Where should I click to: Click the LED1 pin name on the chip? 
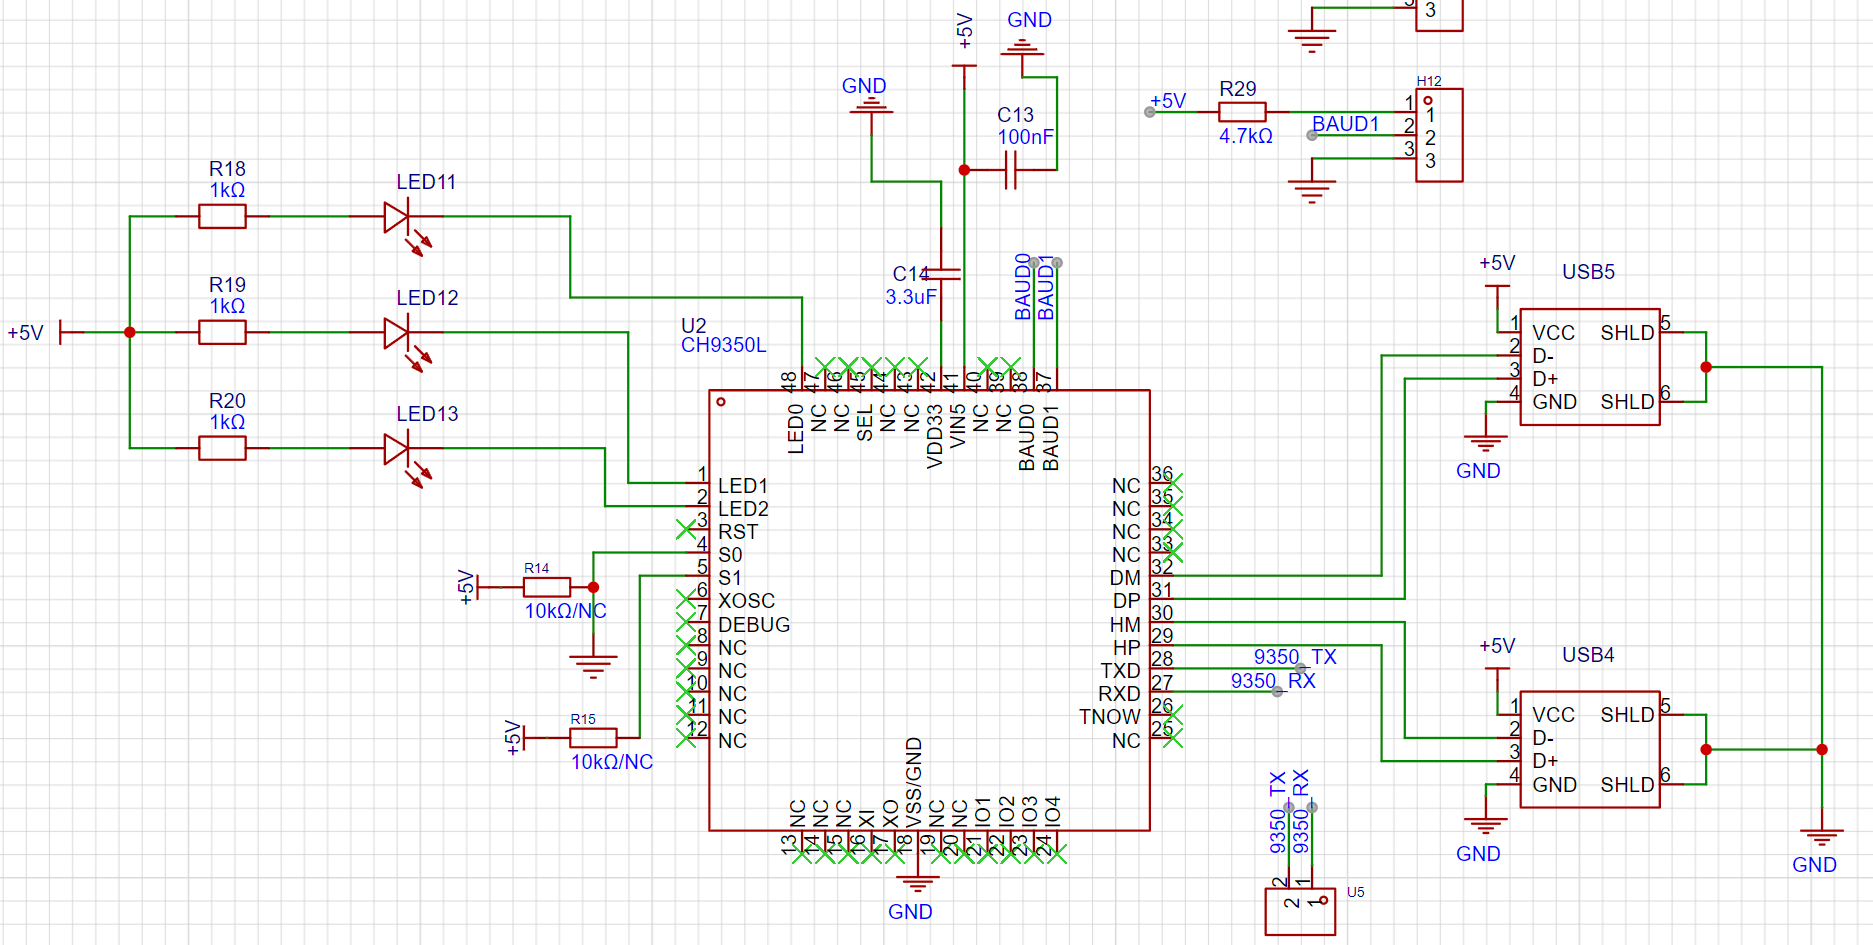tap(743, 486)
